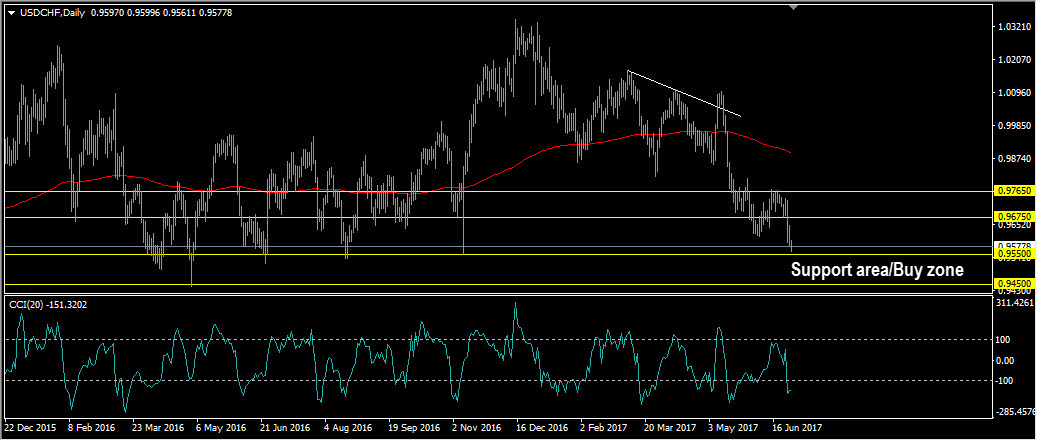Click the CCI 100 level value
This screenshot has height=441, width=1037.
1006,340
